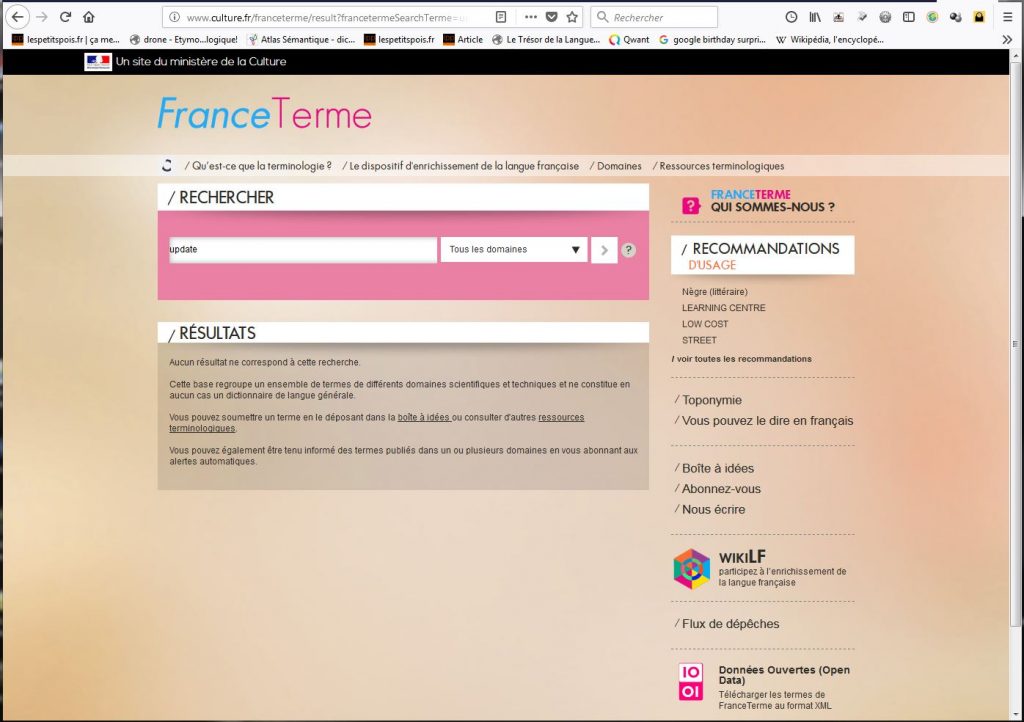1024x722 pixels.
Task: Click the browser reload page icon
Action: click(66, 17)
